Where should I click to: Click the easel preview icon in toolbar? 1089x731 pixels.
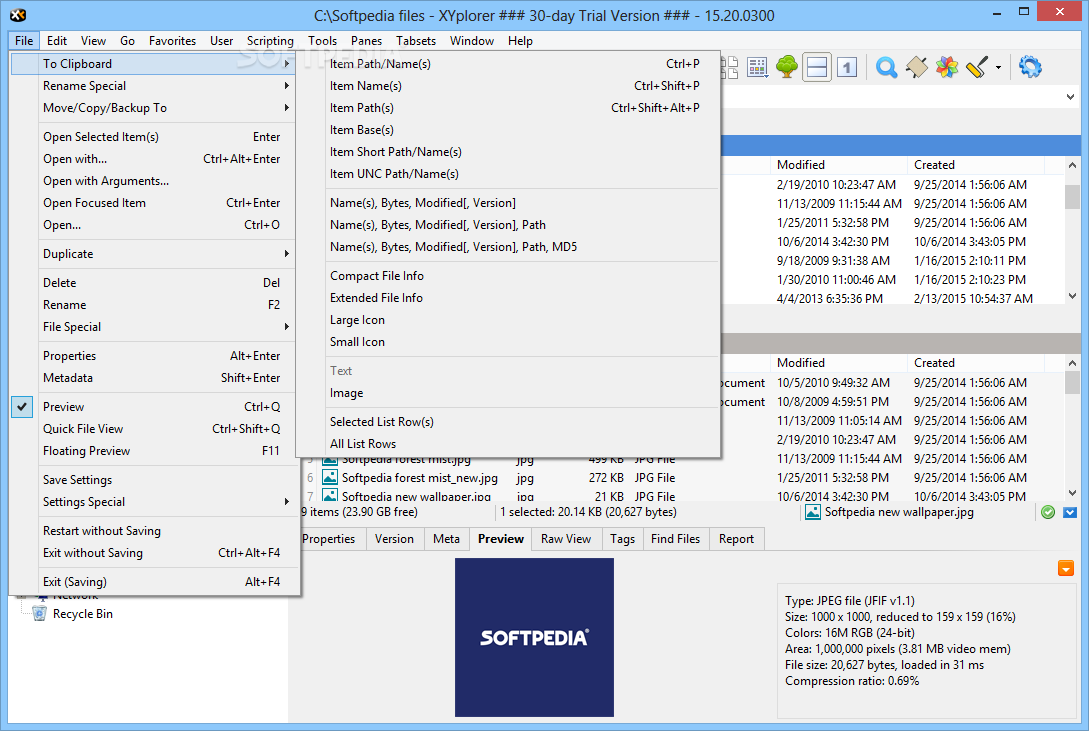point(917,67)
